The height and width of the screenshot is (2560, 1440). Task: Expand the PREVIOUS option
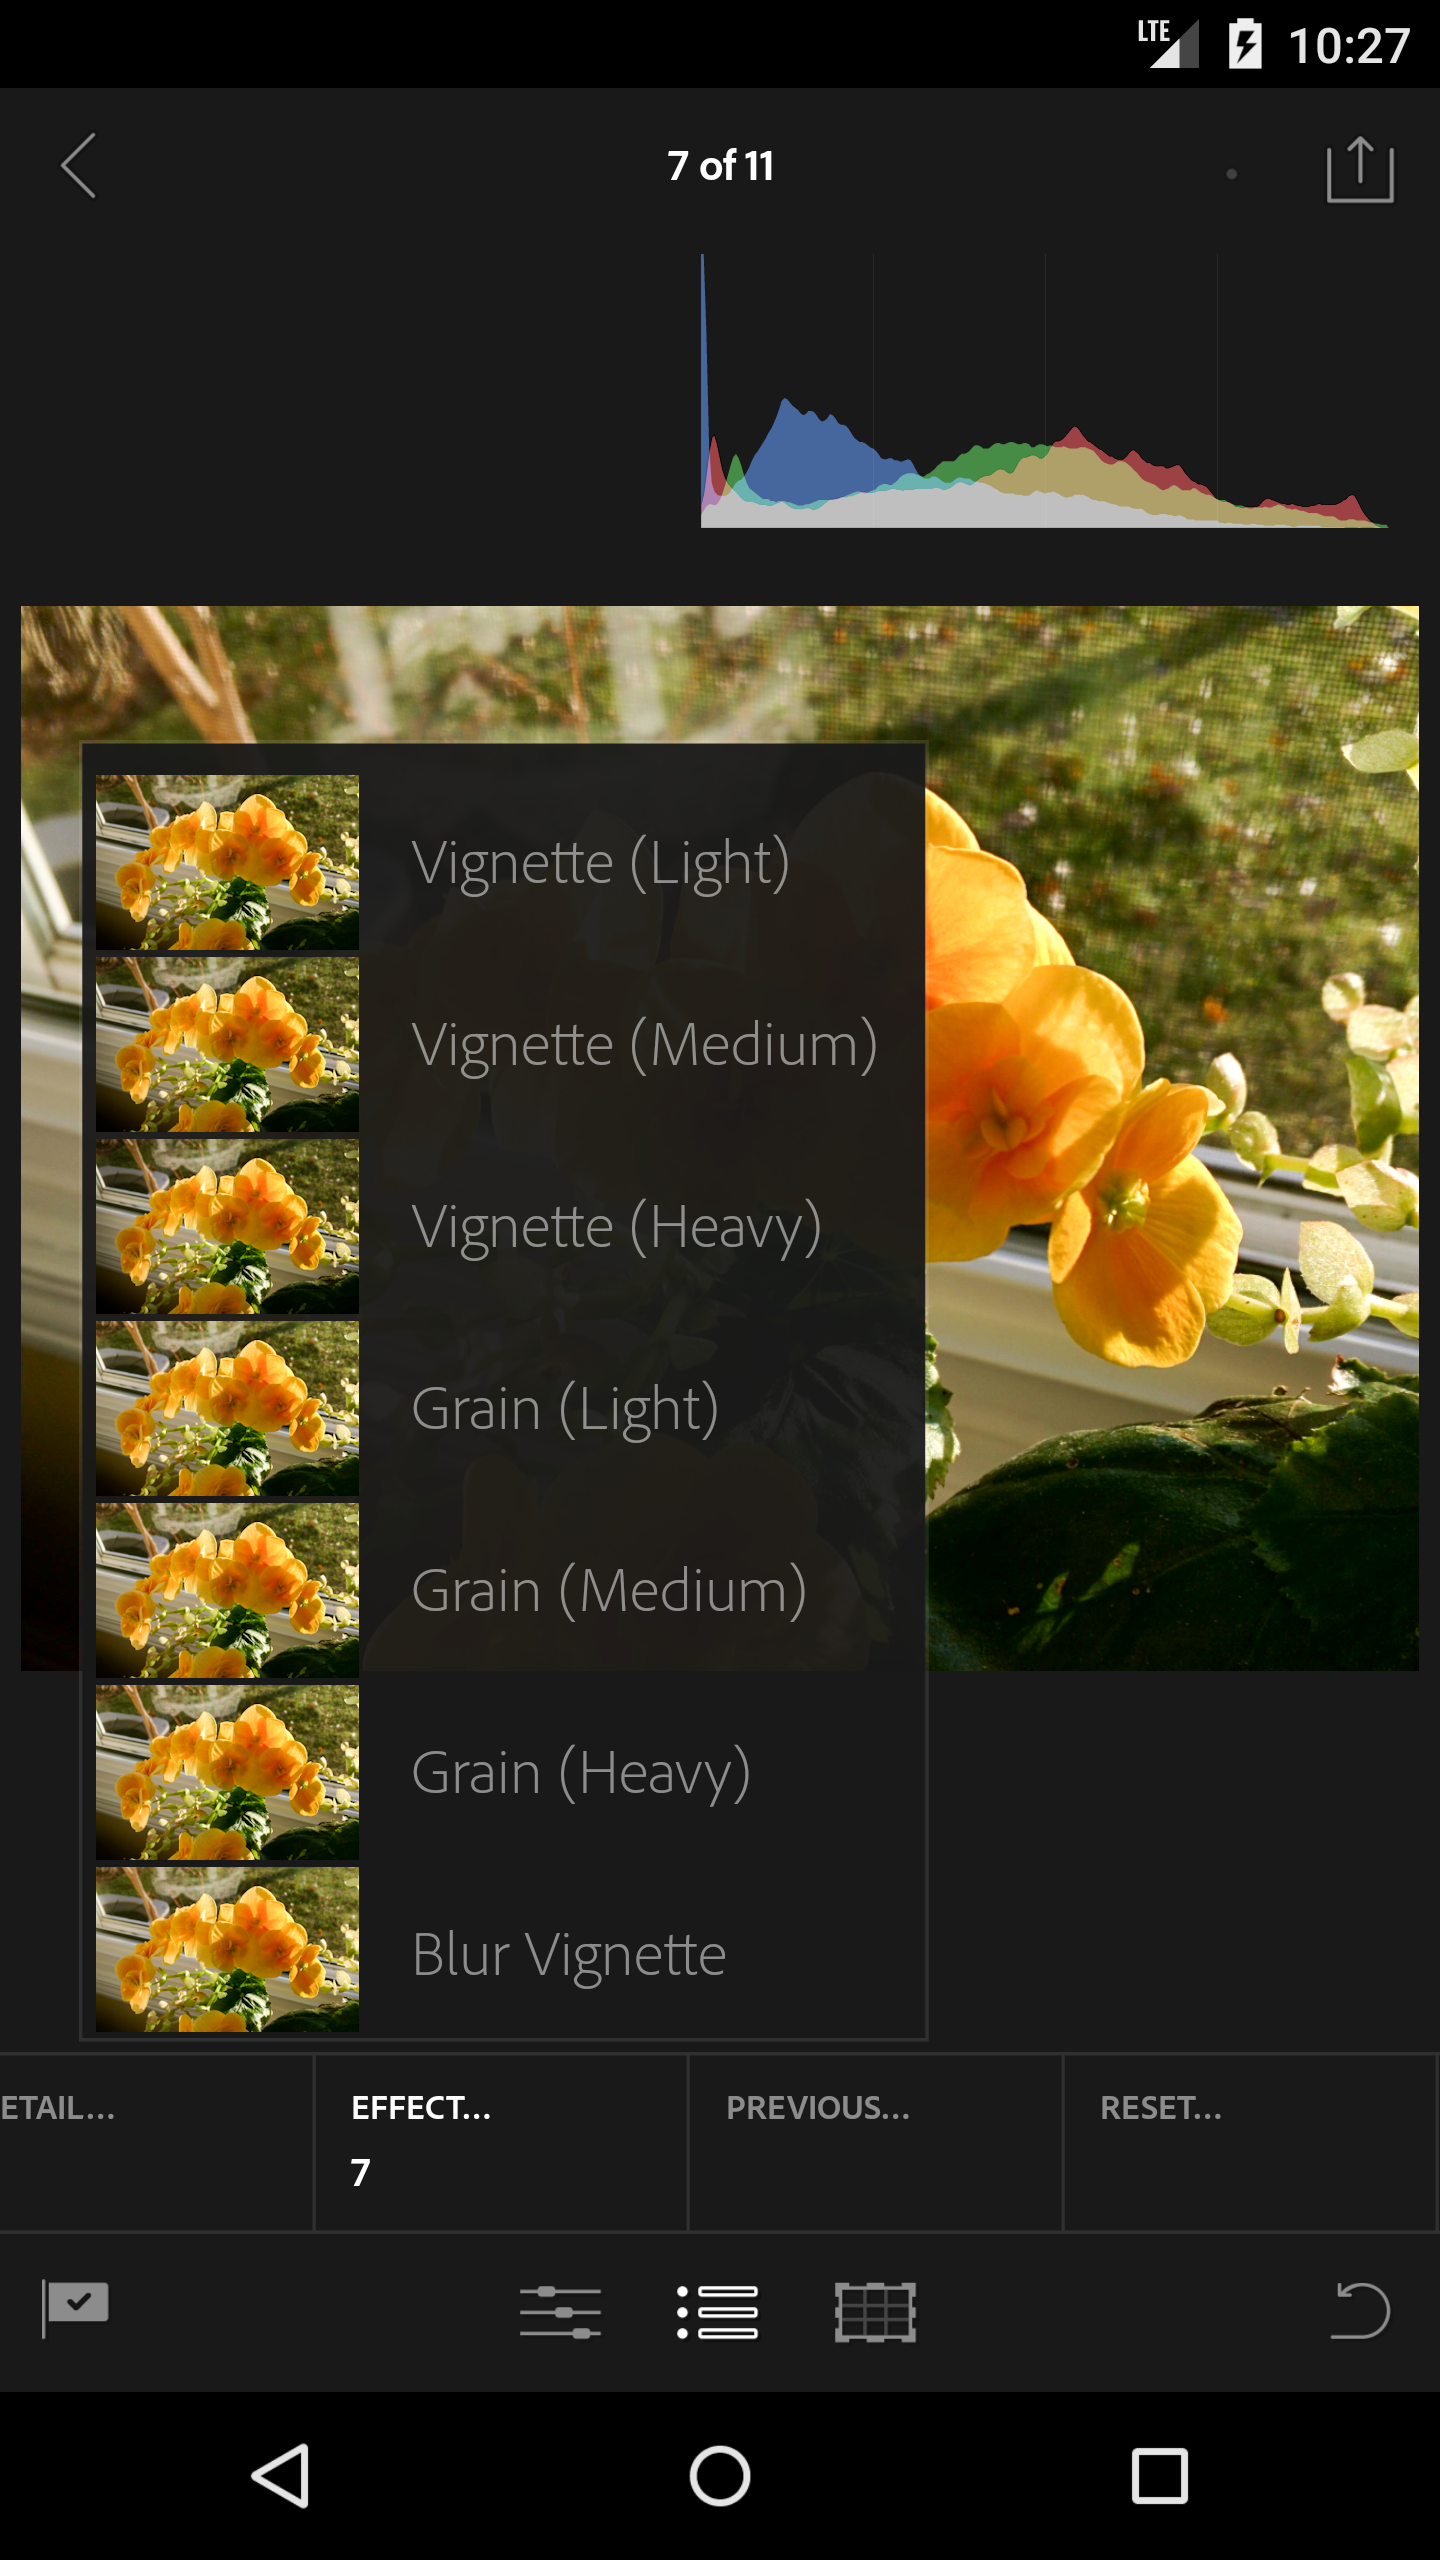(875, 2142)
